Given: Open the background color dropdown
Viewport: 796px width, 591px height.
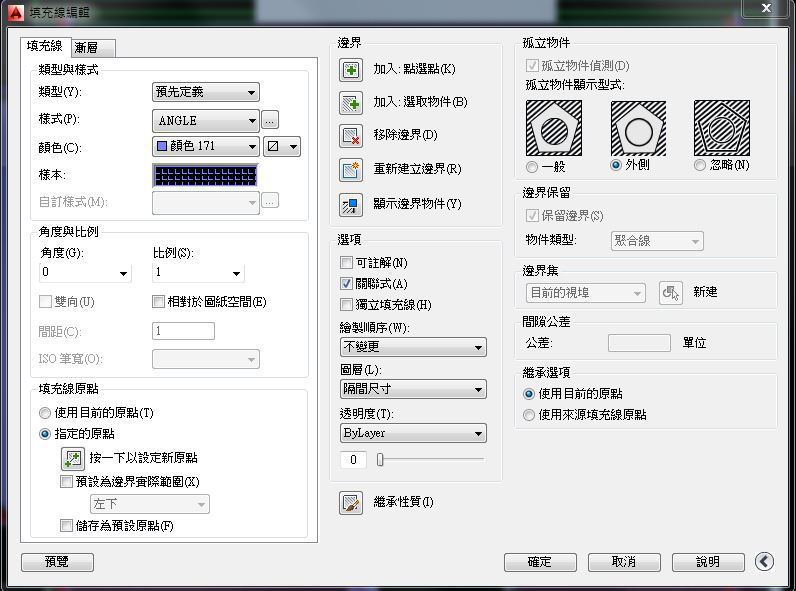Looking at the screenshot, I should 282,146.
